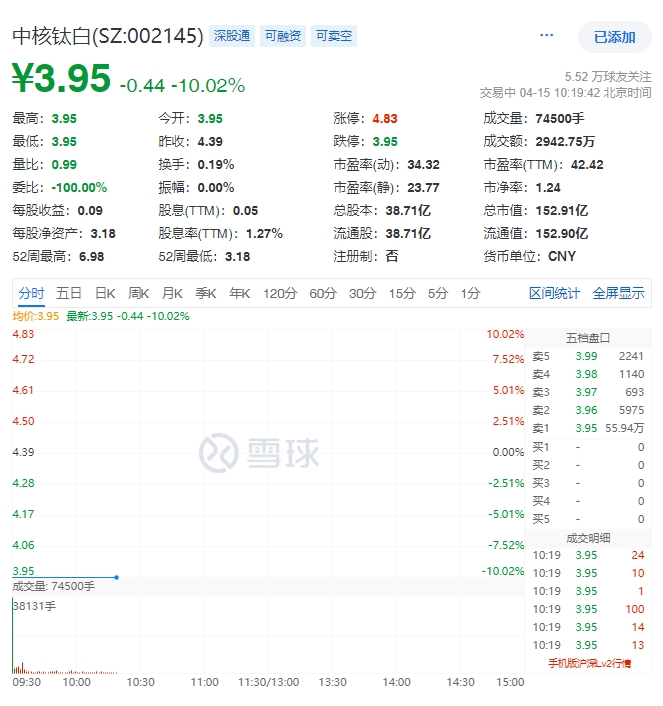Select the 卖1 order row with 55.94万

(x=588, y=428)
